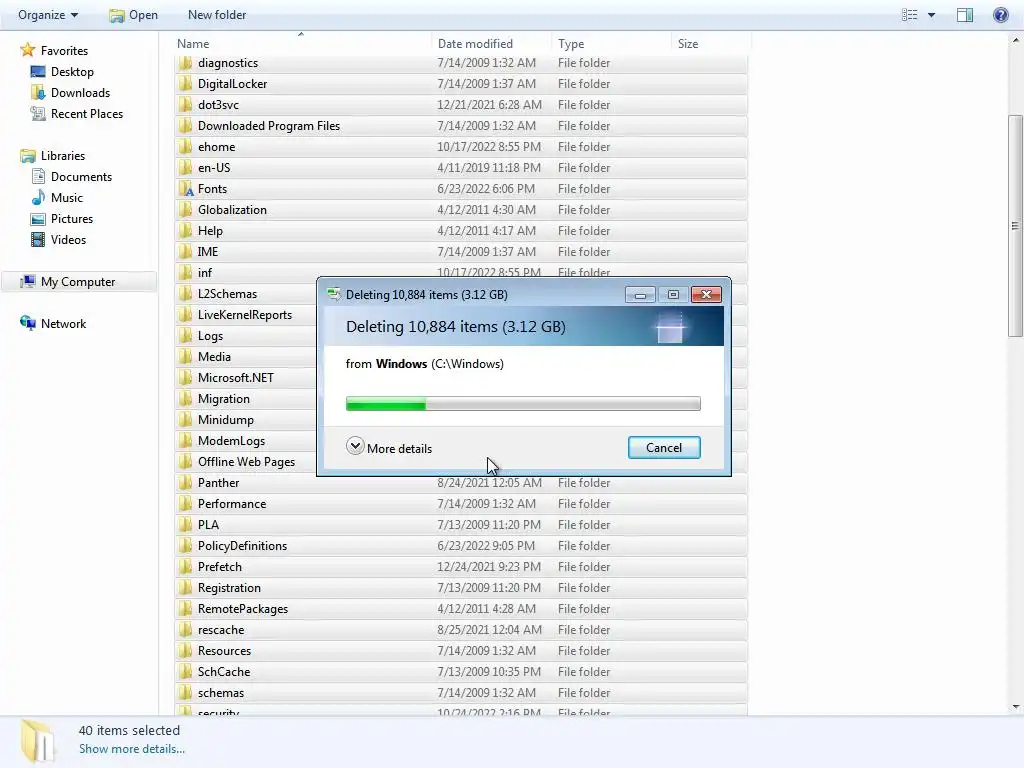Viewport: 1024px width, 768px height.
Task: Toggle the preview pane icon
Action: (965, 14)
